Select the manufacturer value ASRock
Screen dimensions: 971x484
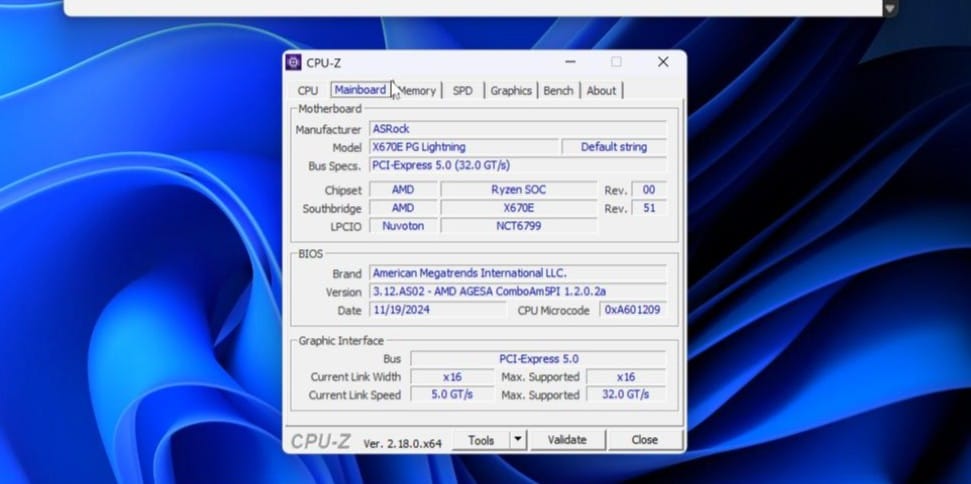pyautogui.click(x=518, y=129)
